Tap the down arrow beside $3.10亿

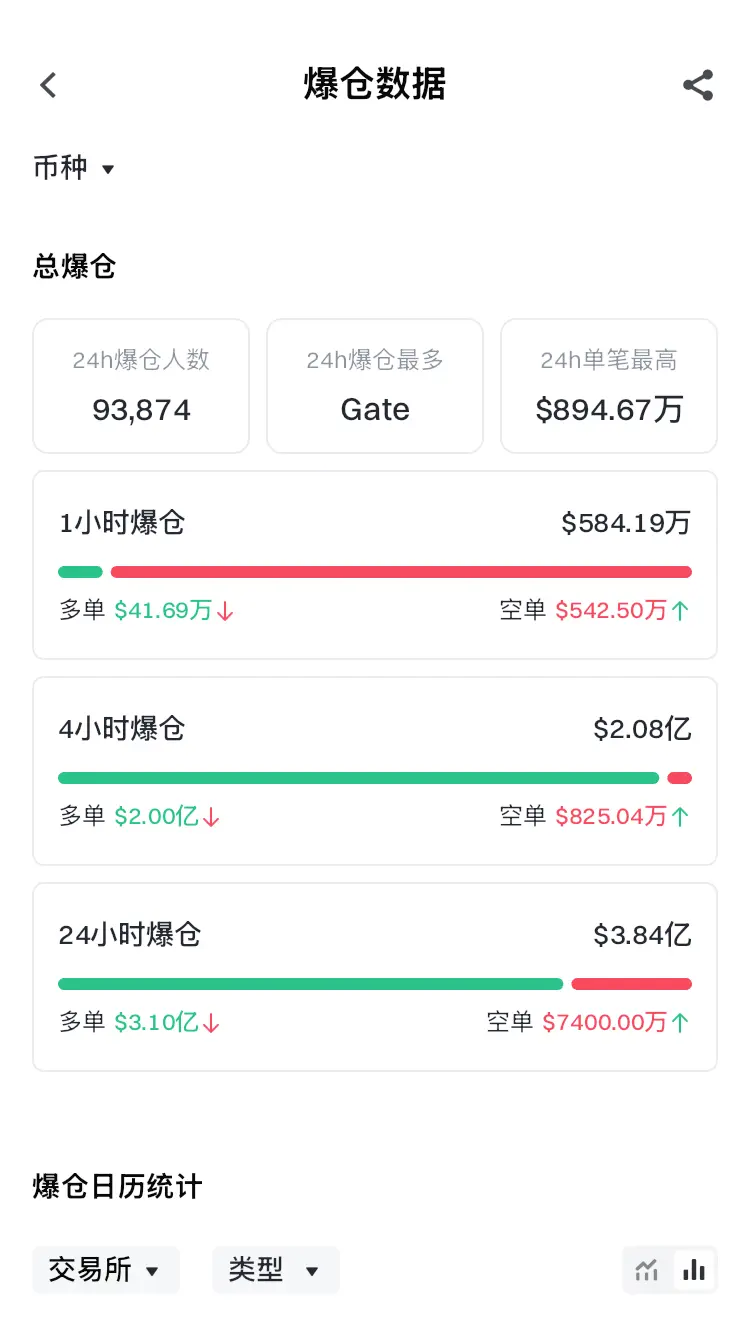211,1023
